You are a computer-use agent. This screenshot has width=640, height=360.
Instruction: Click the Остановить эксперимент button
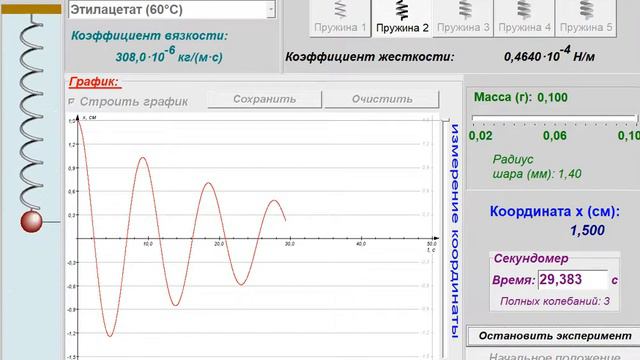point(554,336)
